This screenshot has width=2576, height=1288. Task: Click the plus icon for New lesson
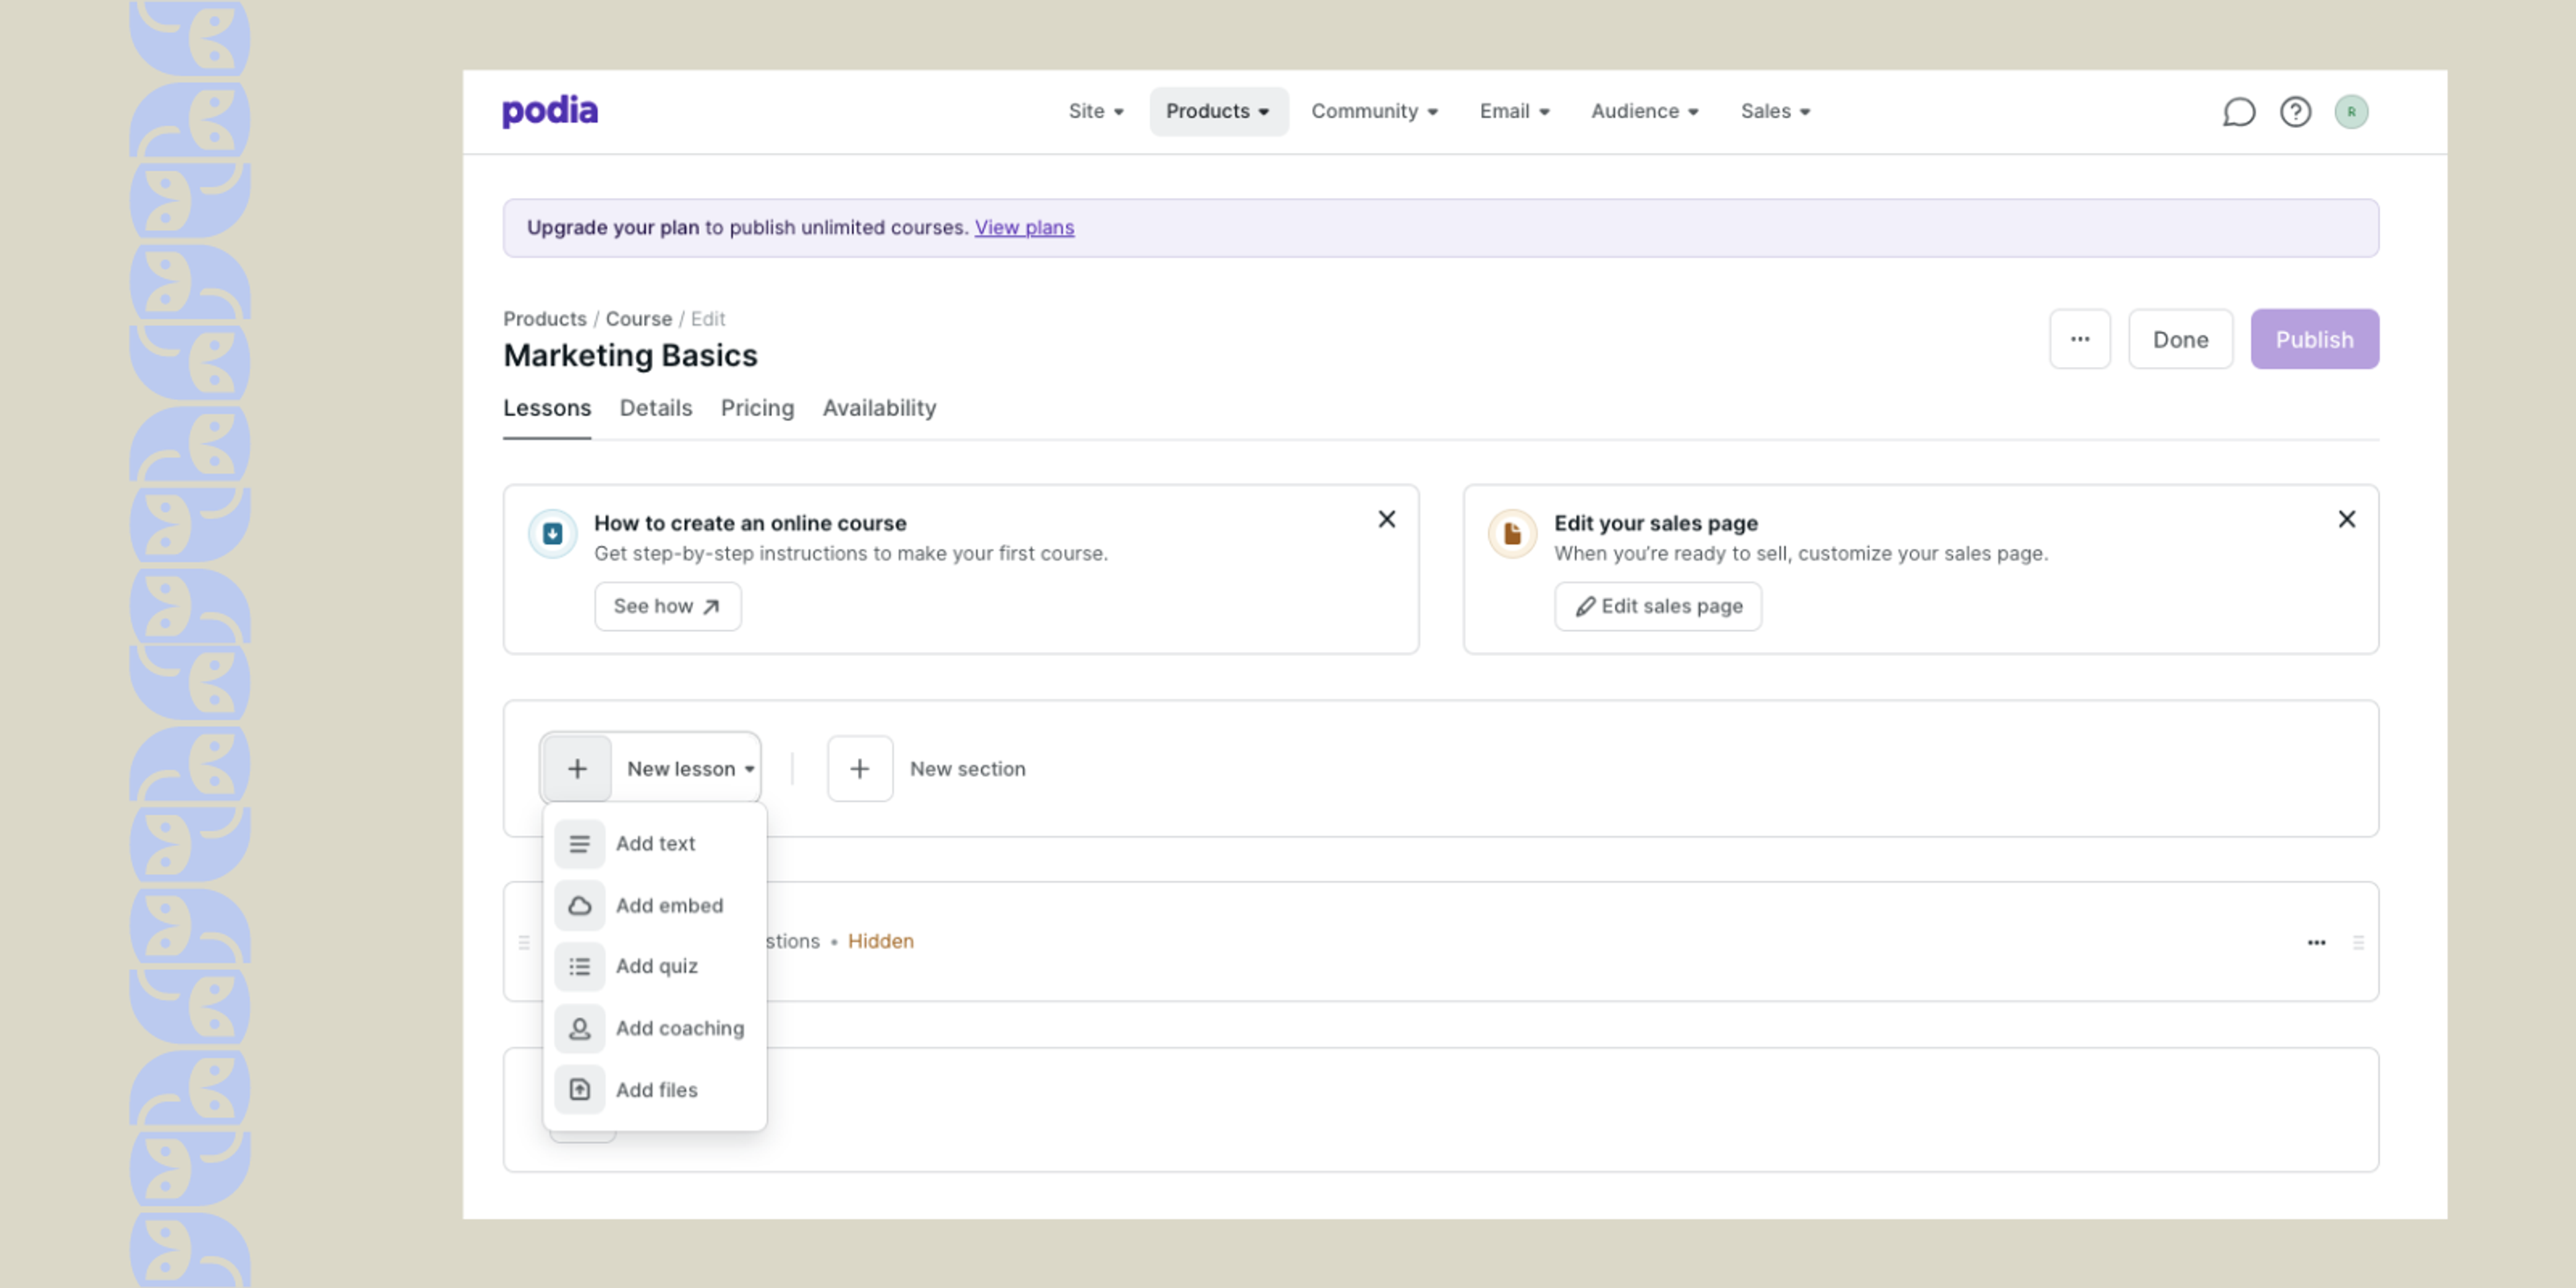click(577, 769)
